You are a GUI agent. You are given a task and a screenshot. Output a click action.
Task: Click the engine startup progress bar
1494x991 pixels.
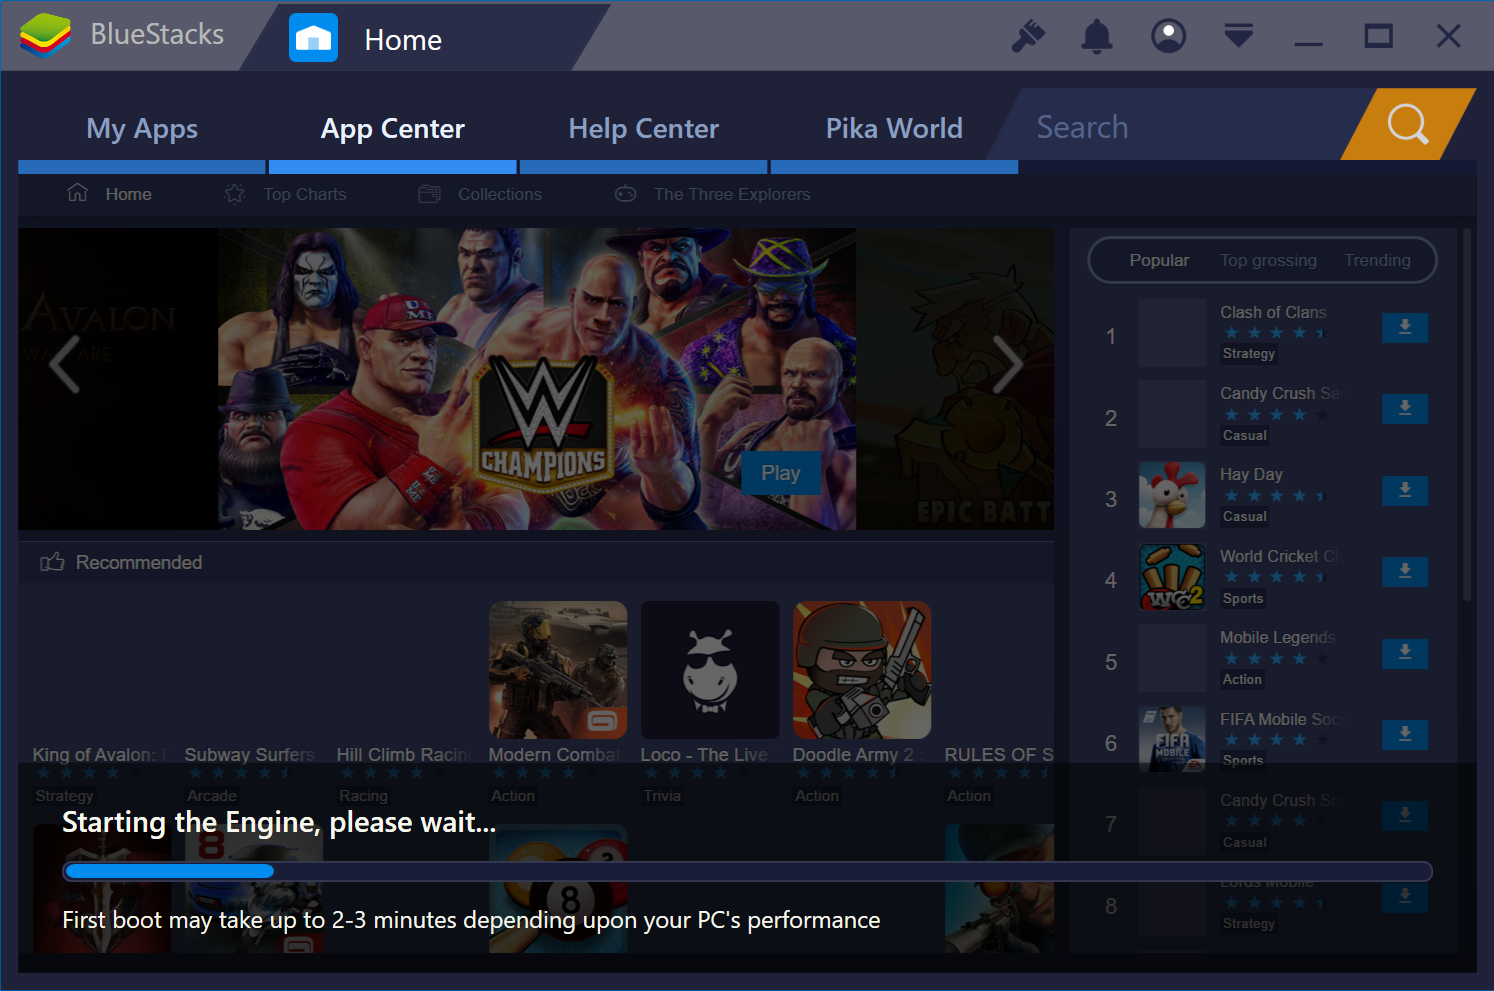click(x=747, y=871)
